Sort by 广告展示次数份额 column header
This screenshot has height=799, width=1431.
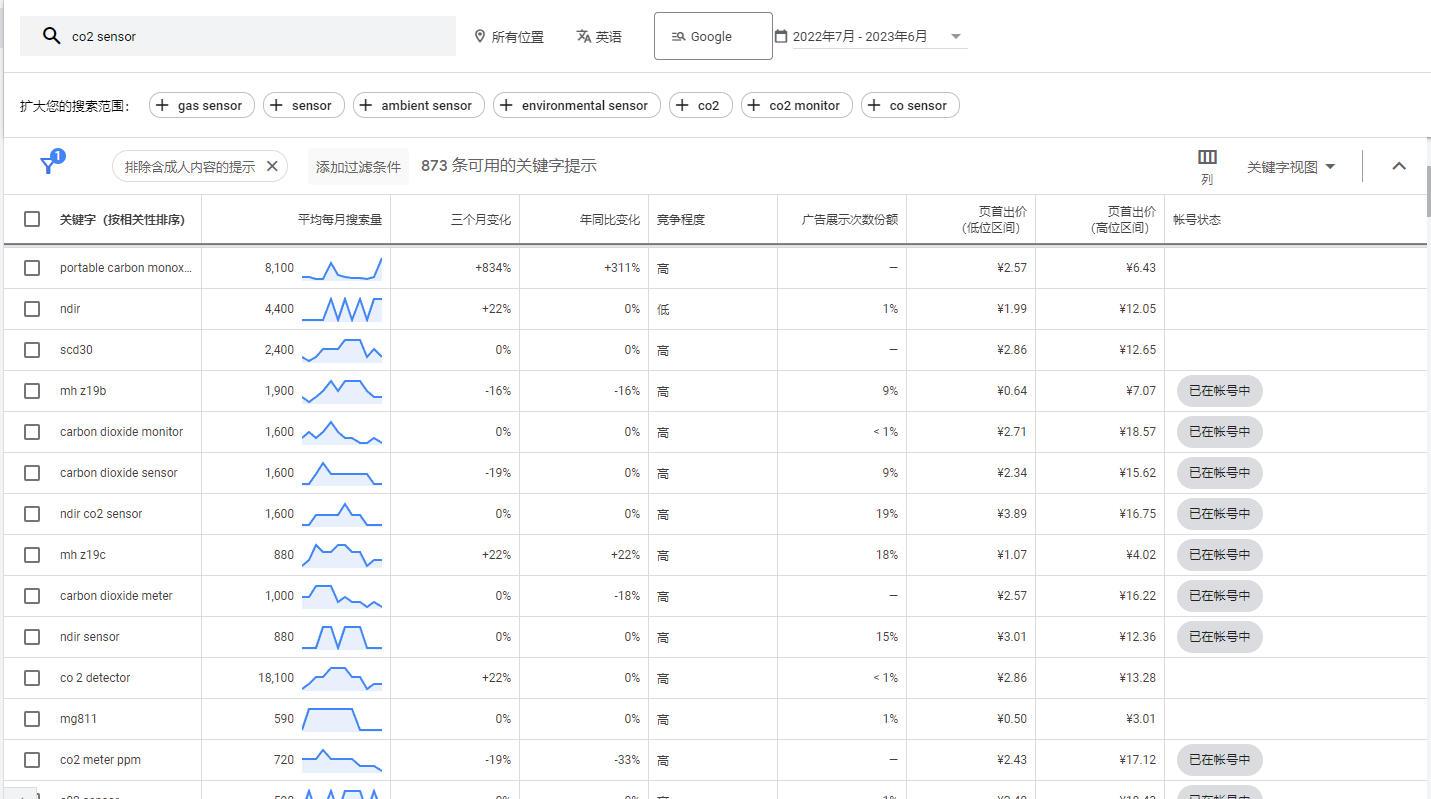tap(850, 219)
